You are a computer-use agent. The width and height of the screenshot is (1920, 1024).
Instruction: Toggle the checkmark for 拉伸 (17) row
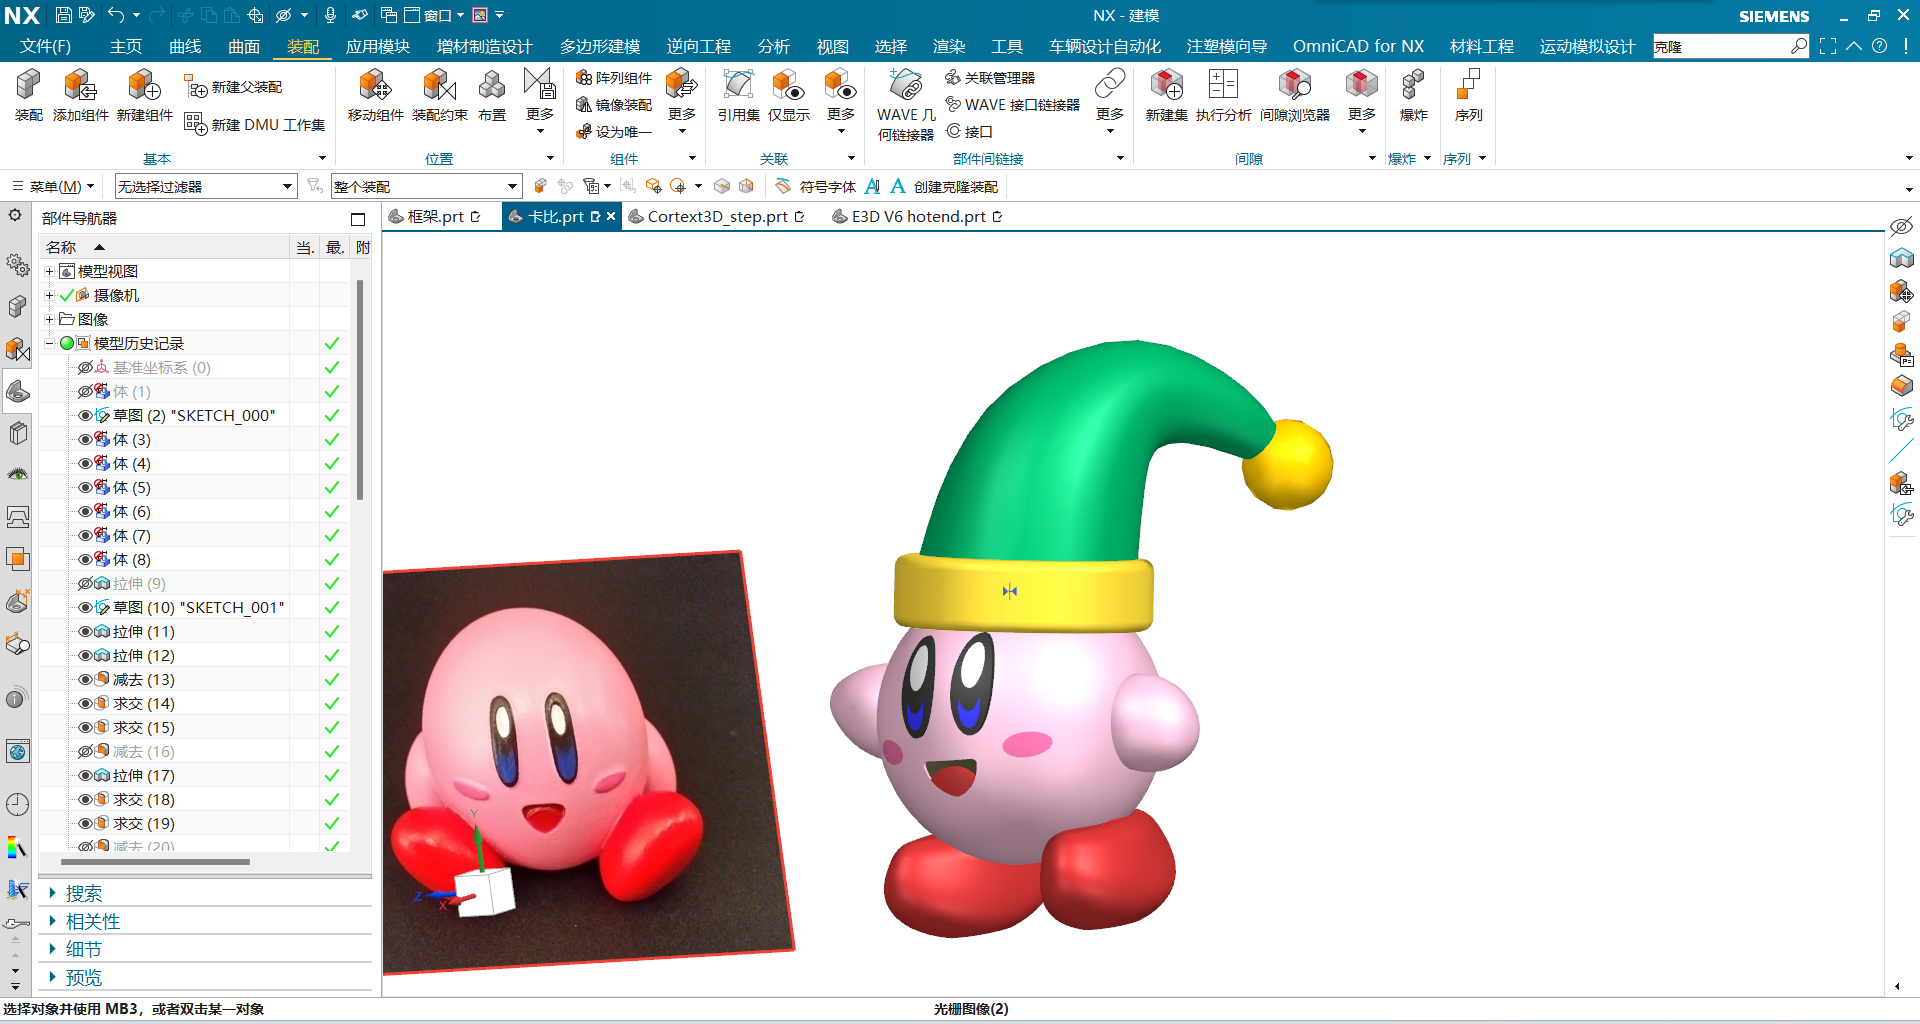(332, 776)
